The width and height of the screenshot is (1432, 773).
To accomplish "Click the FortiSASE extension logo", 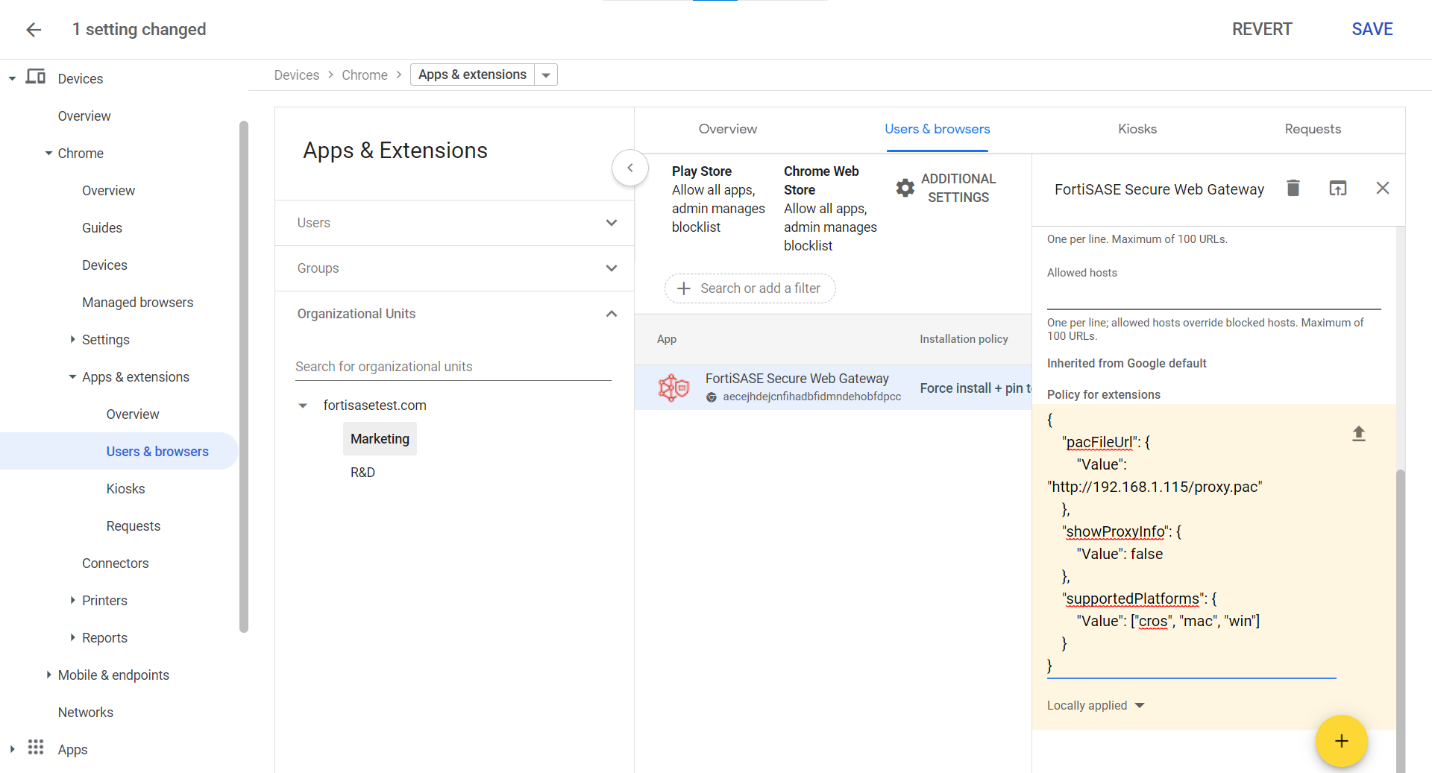I will 674,387.
